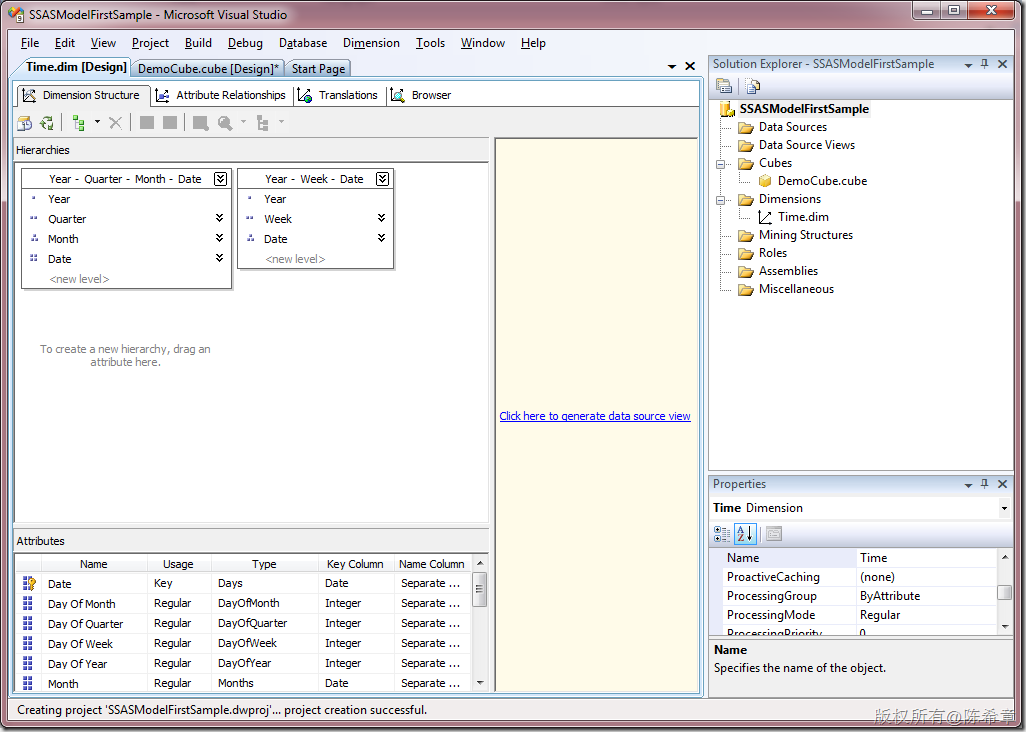Image resolution: width=1026 pixels, height=732 pixels.
Task: Open the Tools menu
Action: coord(430,43)
